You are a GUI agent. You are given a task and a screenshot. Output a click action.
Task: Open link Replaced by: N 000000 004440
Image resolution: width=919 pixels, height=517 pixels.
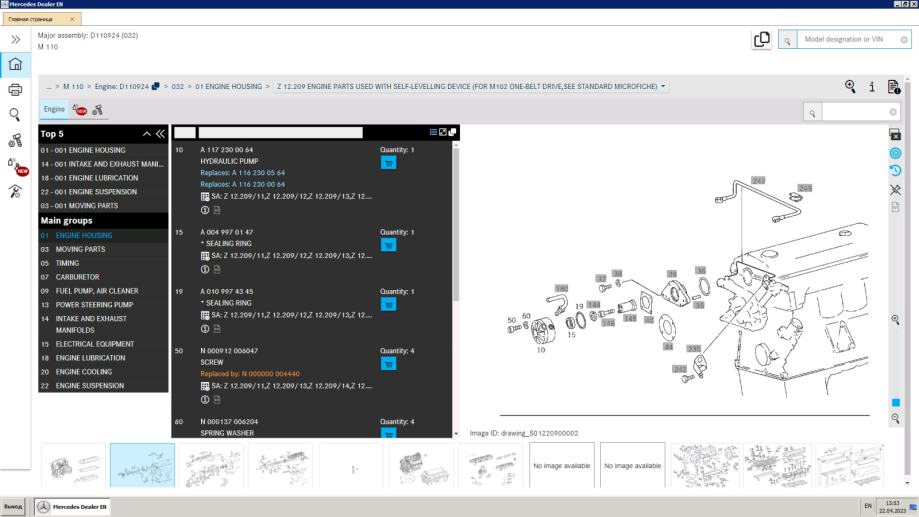[x=250, y=374]
